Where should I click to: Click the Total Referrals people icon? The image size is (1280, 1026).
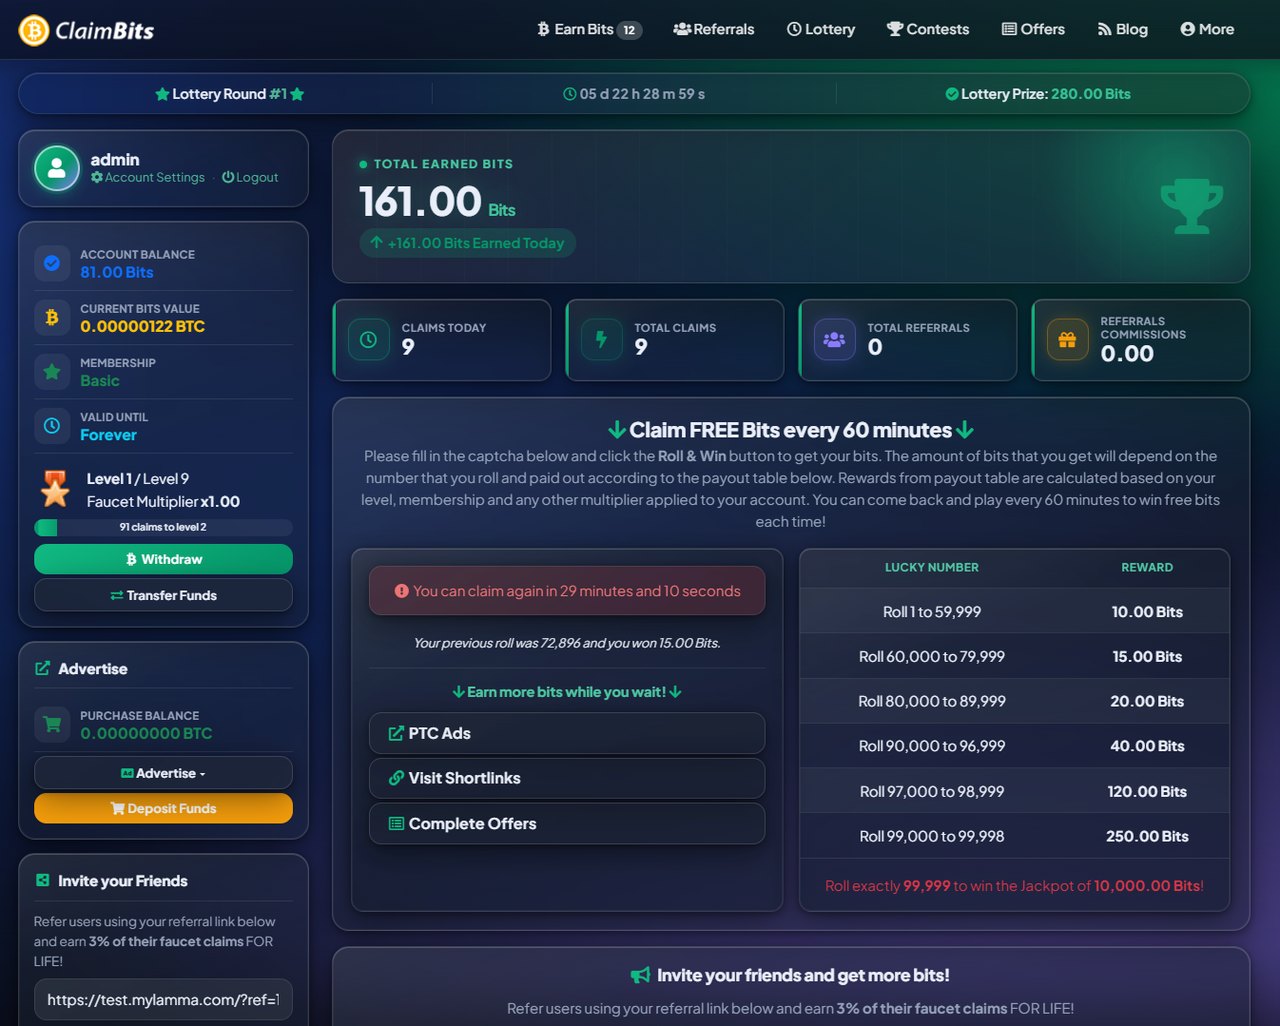click(834, 340)
